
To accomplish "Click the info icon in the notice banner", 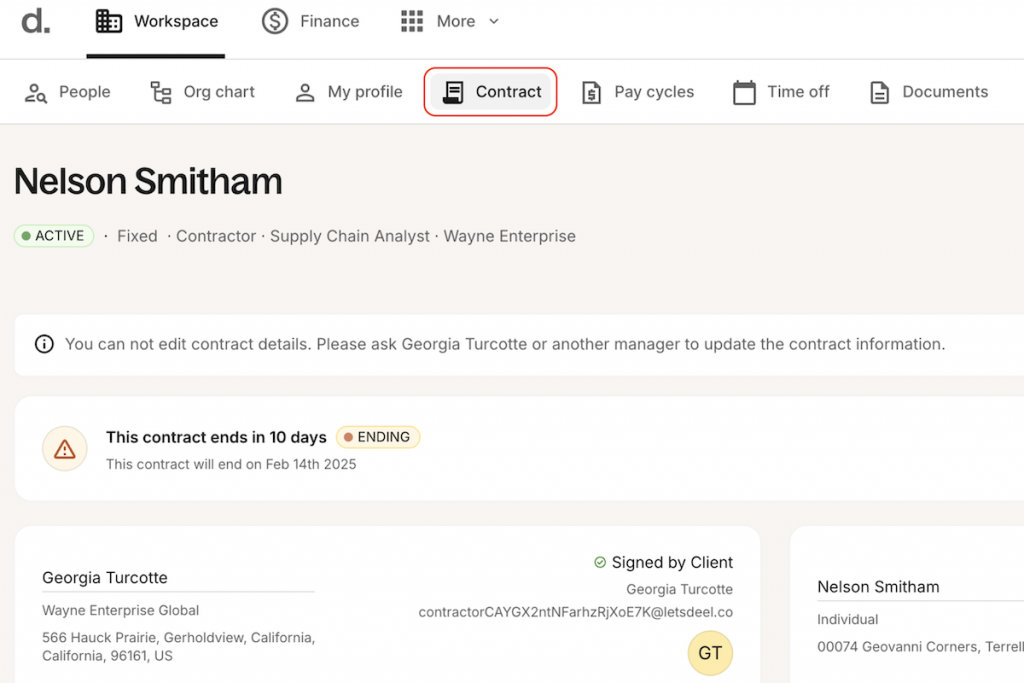I will 44,344.
